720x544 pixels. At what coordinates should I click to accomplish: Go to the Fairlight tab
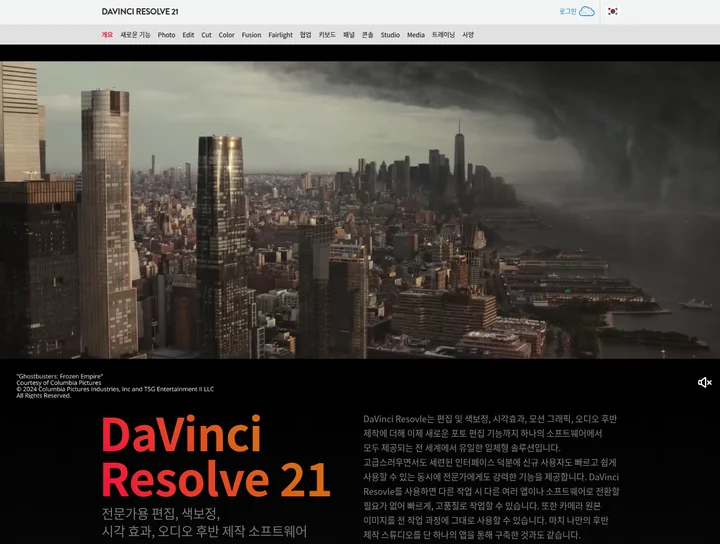280,35
